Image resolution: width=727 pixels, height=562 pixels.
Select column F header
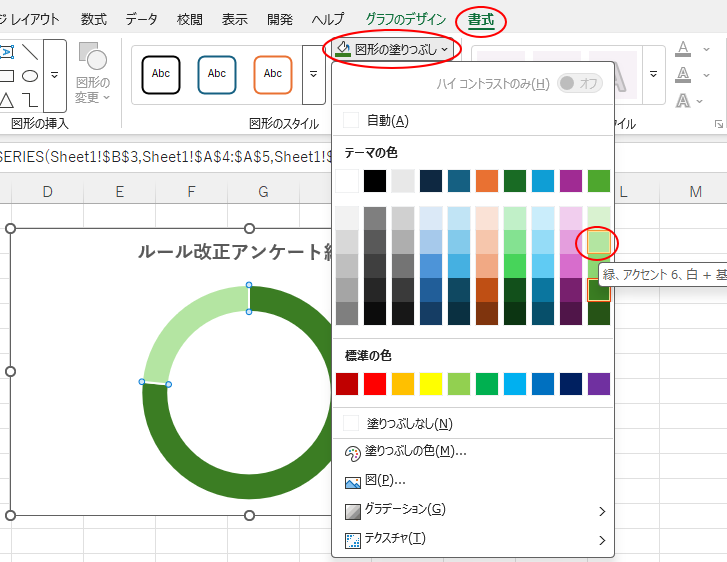pyautogui.click(x=191, y=192)
